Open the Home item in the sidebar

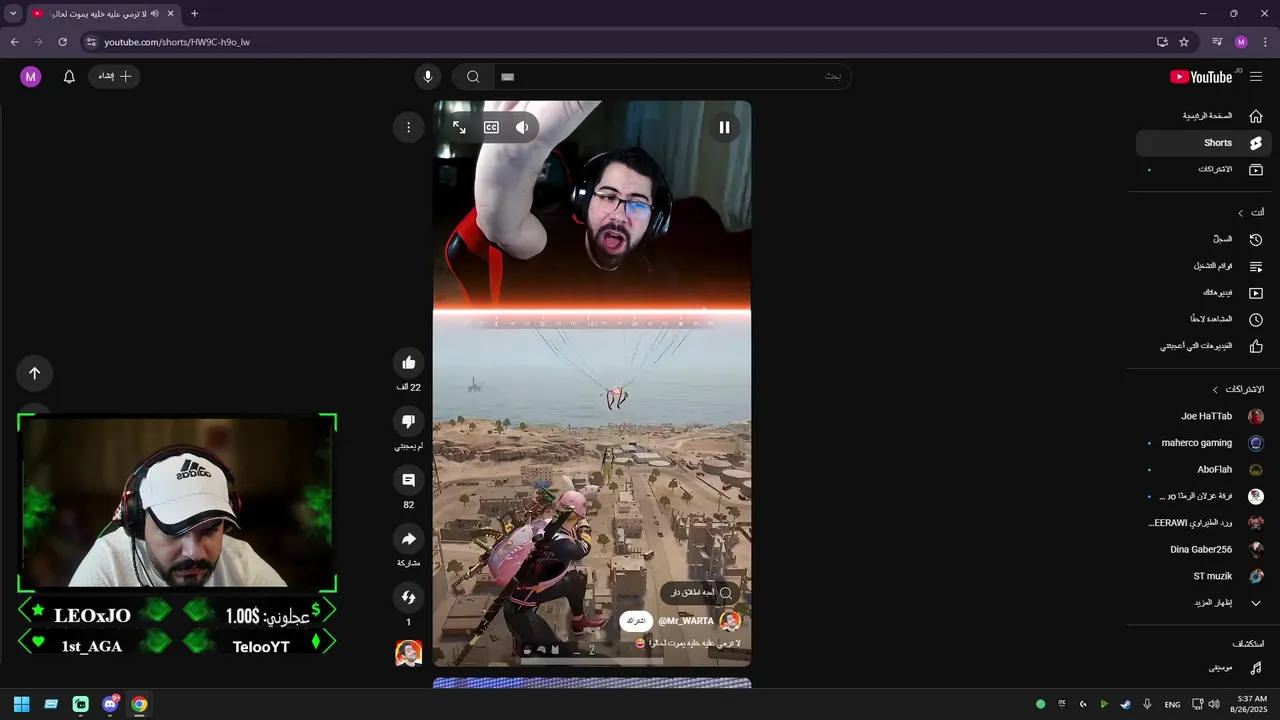coord(1204,116)
